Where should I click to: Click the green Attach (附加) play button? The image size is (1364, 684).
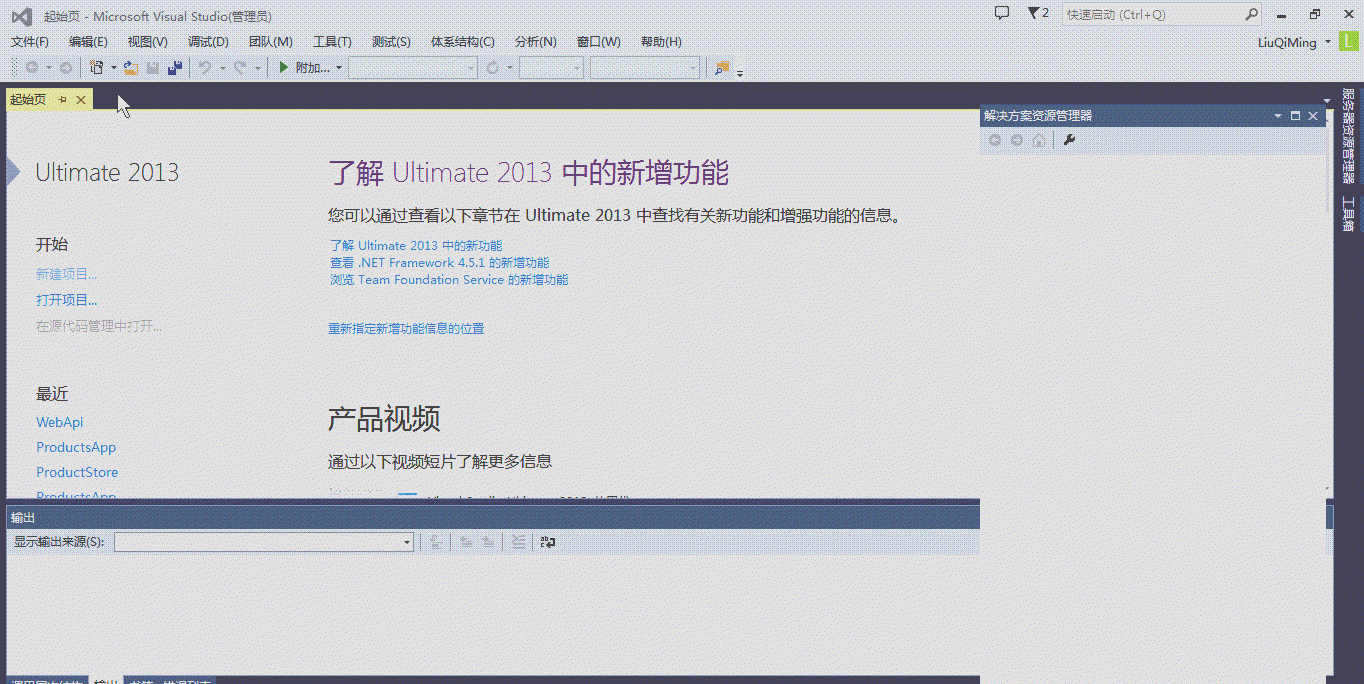click(284, 67)
